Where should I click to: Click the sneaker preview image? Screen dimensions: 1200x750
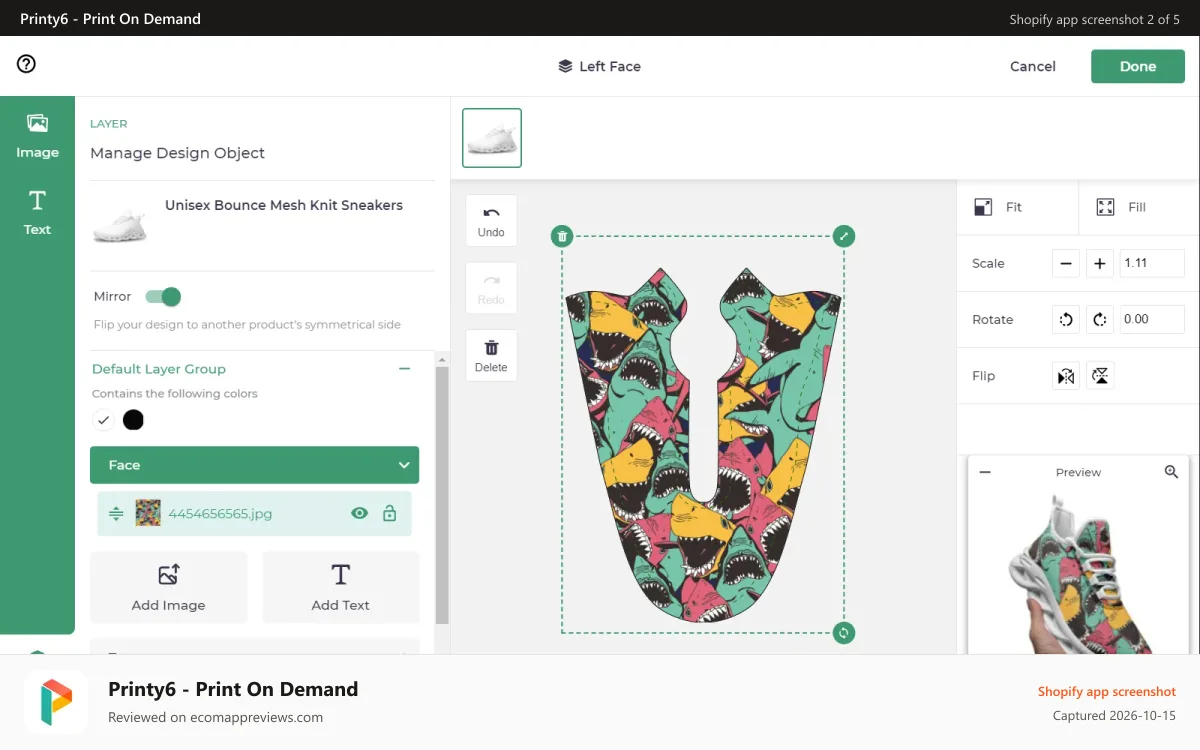tap(1081, 575)
